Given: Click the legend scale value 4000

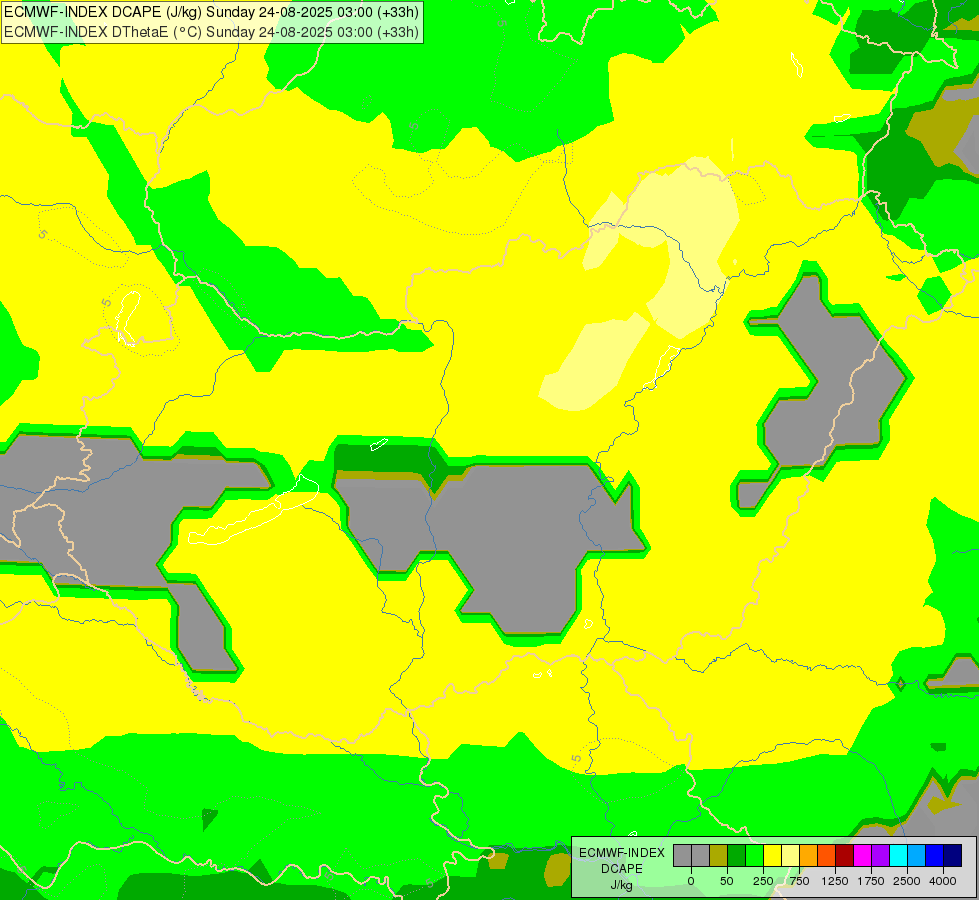Looking at the screenshot, I should coord(943,881).
